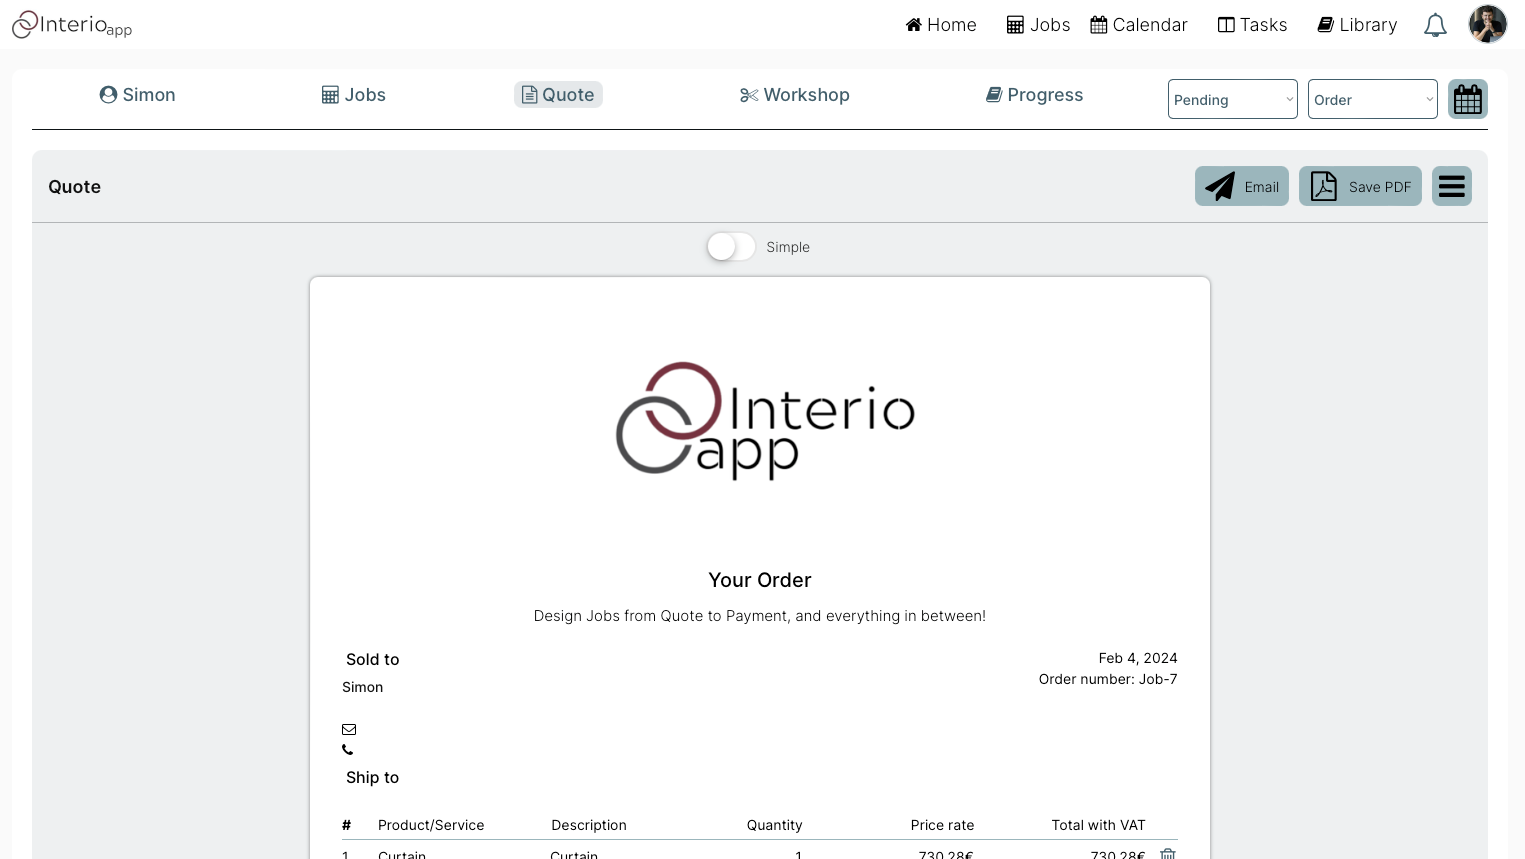Click the 'Ship to' label
The image size is (1525, 859).
[x=373, y=777]
